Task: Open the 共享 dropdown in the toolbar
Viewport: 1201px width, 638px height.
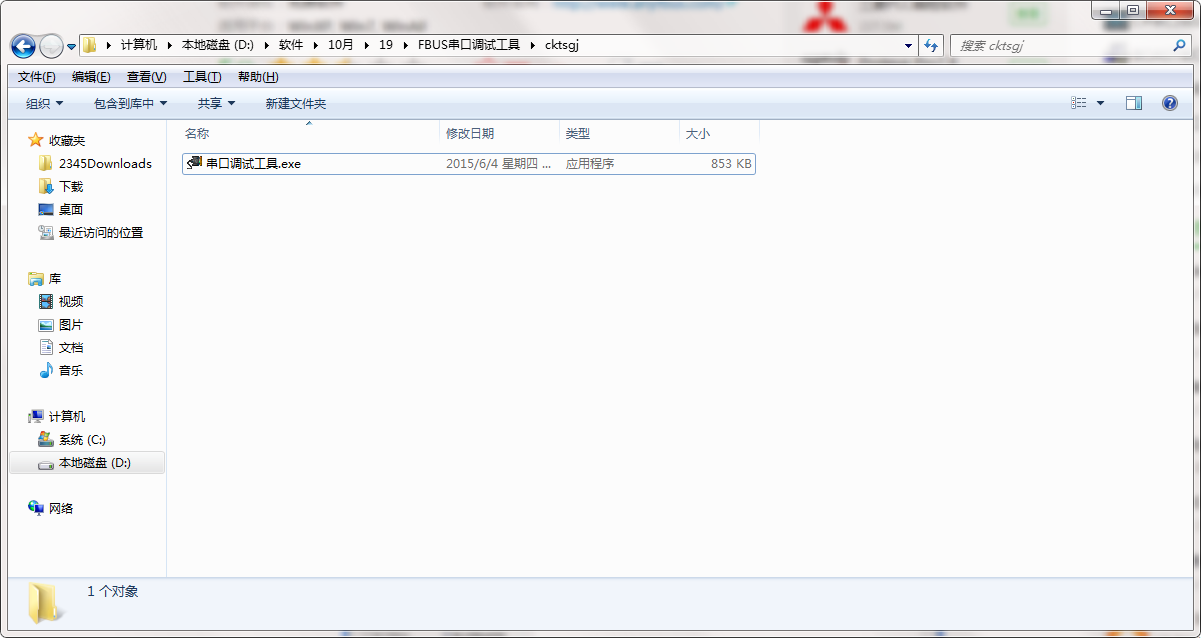Action: (216, 103)
